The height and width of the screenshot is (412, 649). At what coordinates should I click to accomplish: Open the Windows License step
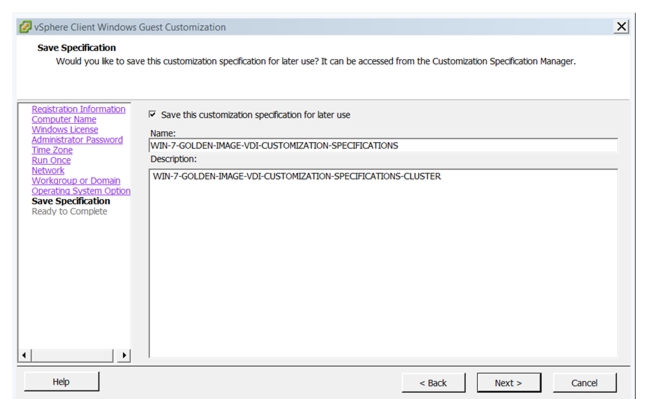tap(65, 130)
